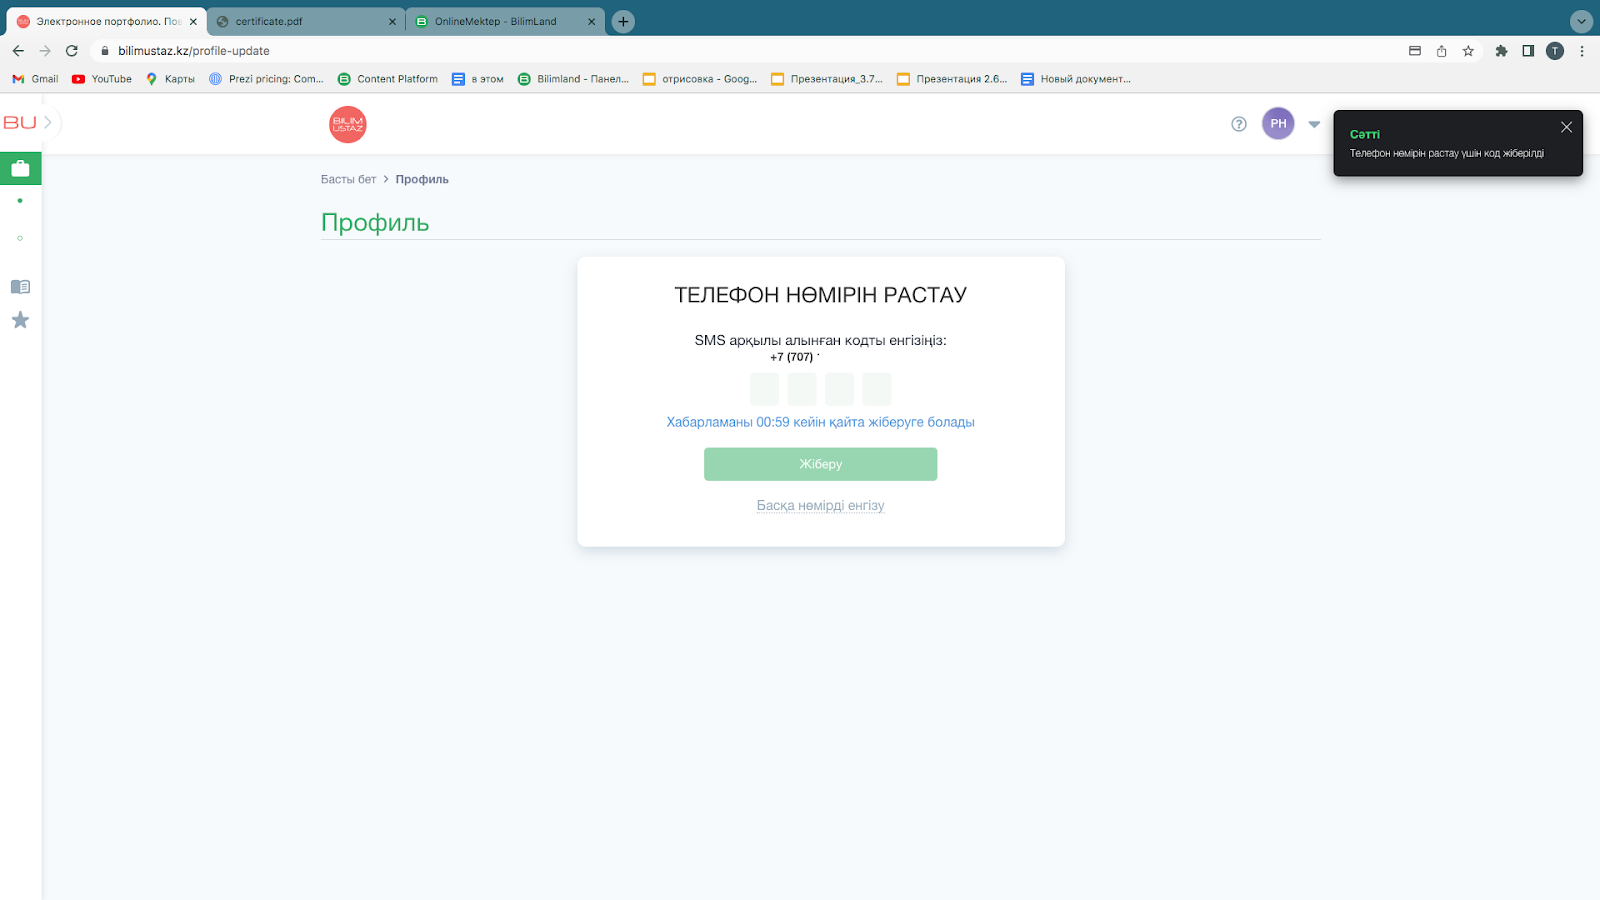Viewport: 1600px width, 900px height.
Task: Close the certificate.pdf tab
Action: (392, 21)
